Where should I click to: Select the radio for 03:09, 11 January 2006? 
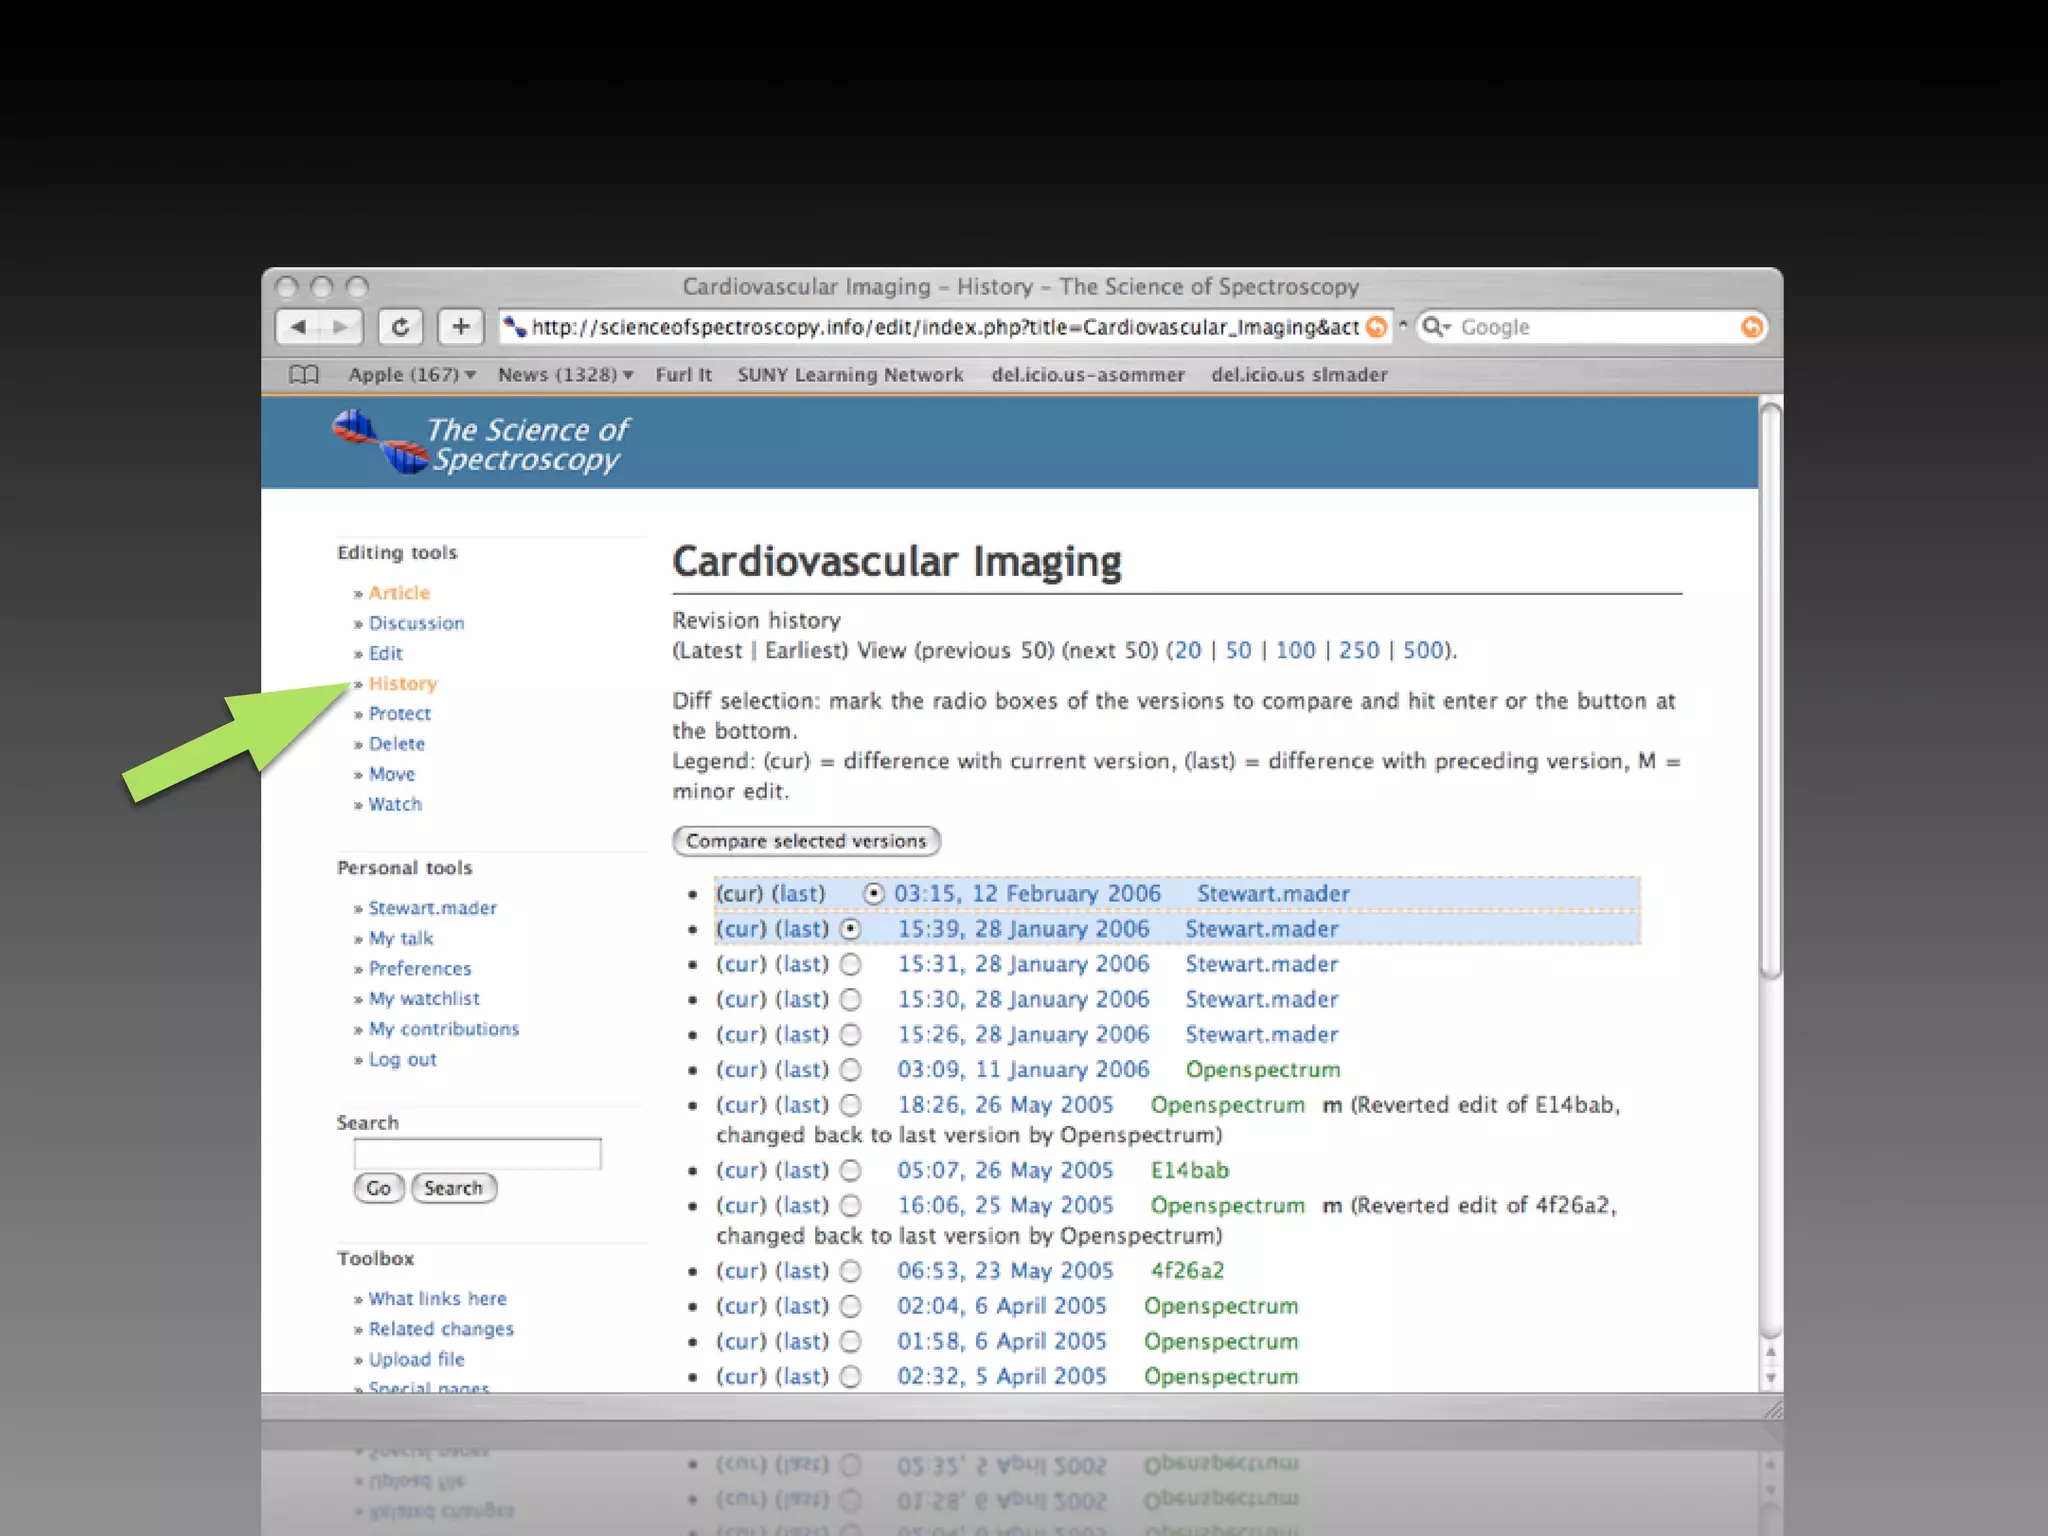pos(851,1070)
